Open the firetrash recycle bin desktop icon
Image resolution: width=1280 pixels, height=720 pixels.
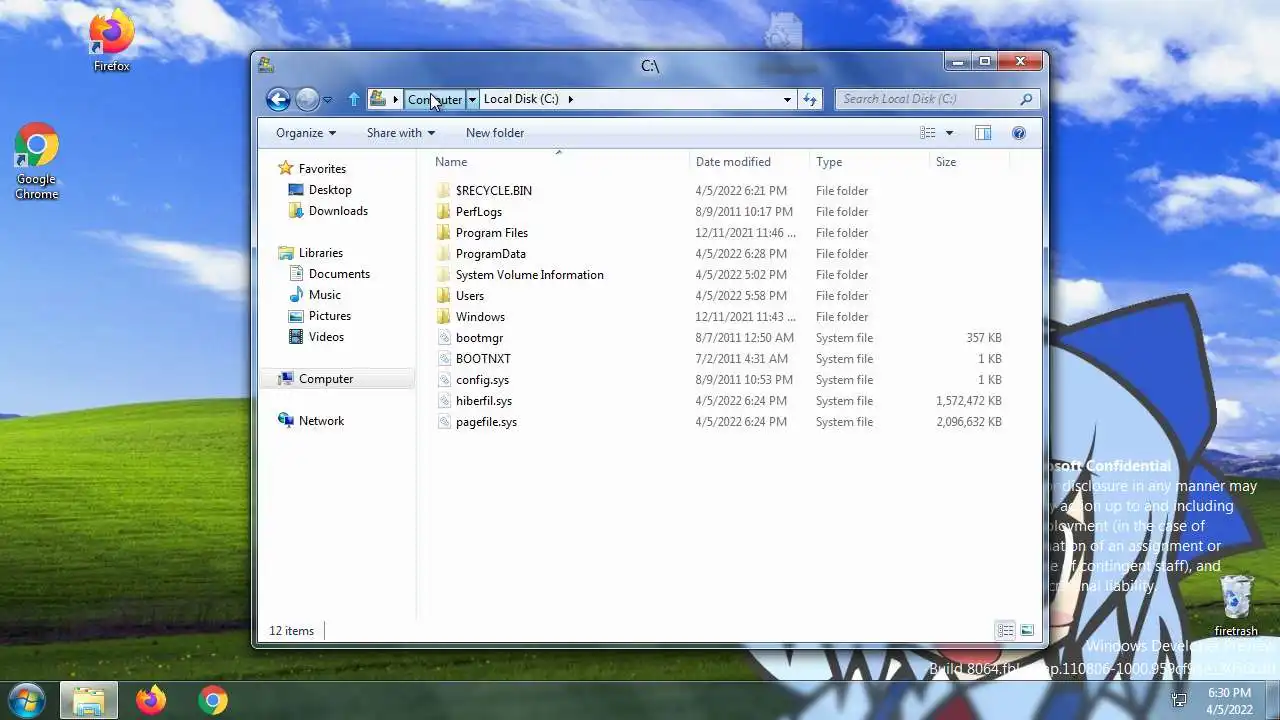pos(1236,606)
